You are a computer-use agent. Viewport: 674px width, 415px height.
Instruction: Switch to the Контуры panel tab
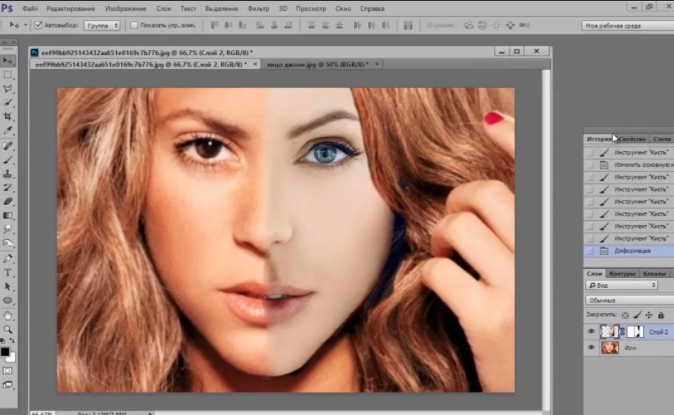point(622,274)
